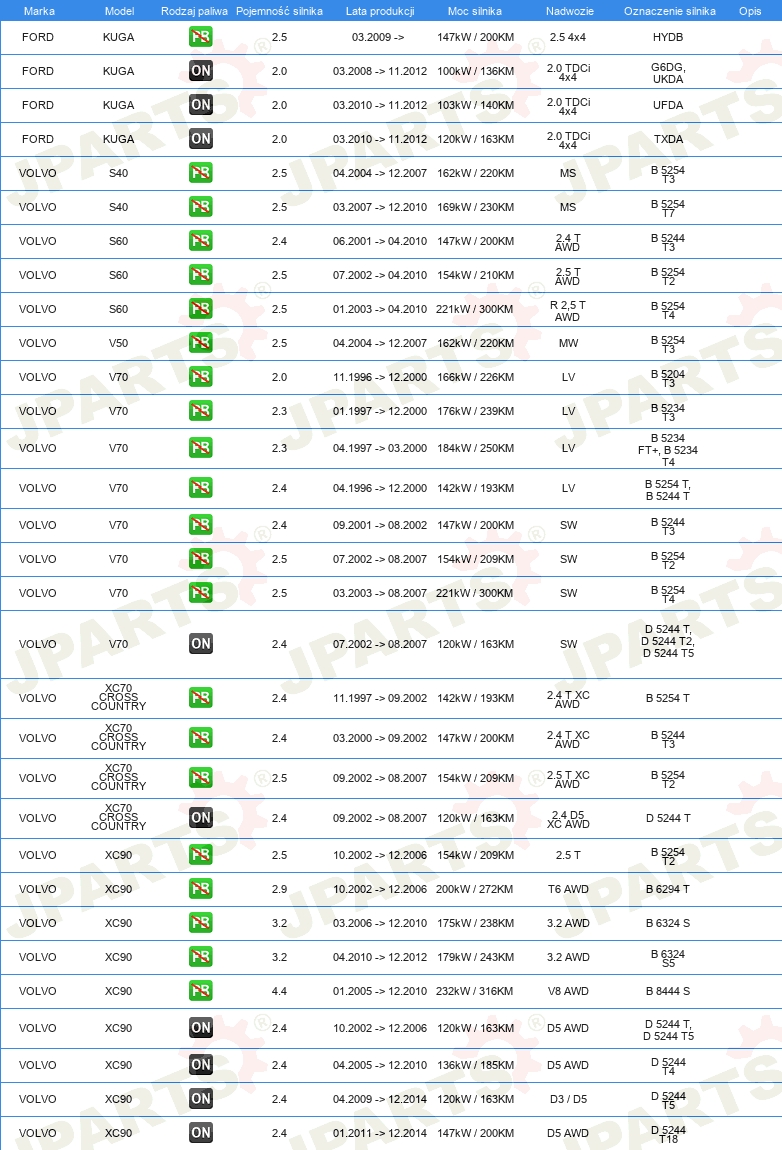Click the Pojemność silnika column header
782x1150 pixels.
point(279,11)
